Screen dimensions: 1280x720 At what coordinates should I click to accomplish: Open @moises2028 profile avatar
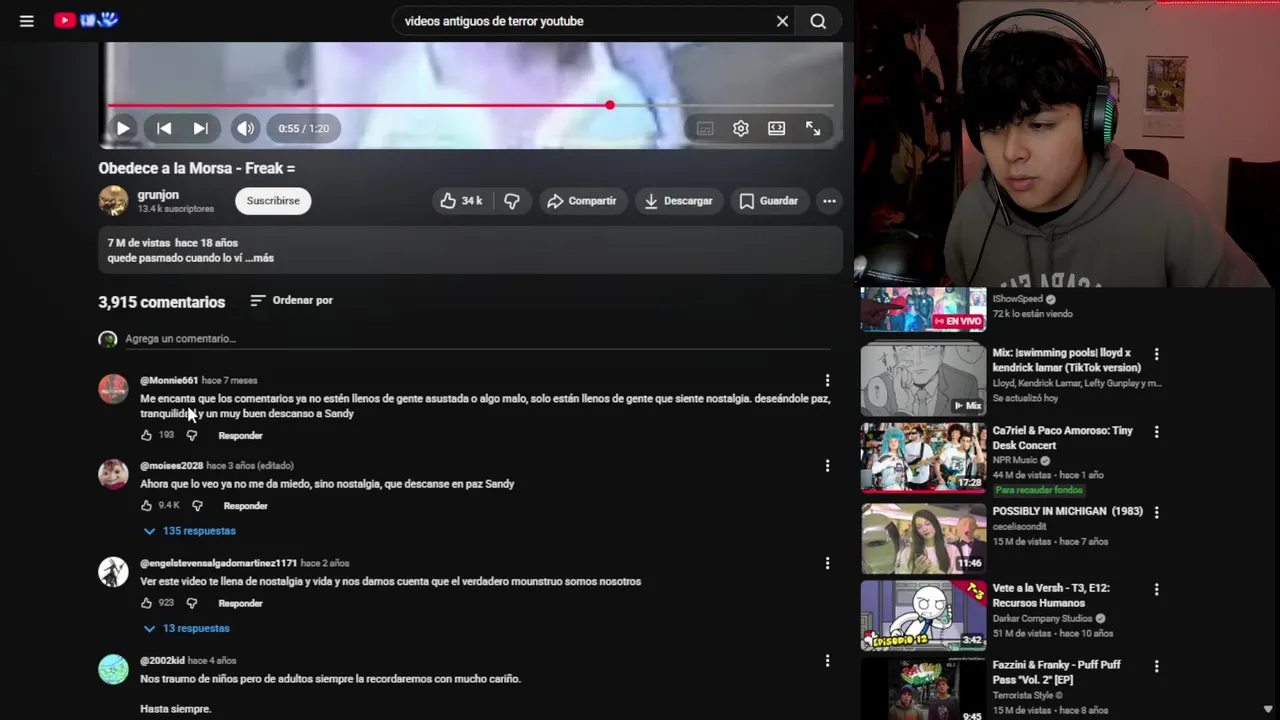(x=113, y=474)
